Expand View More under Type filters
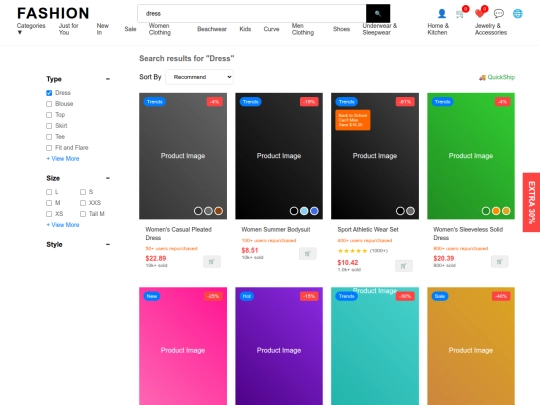The height and width of the screenshot is (405, 540). point(63,159)
